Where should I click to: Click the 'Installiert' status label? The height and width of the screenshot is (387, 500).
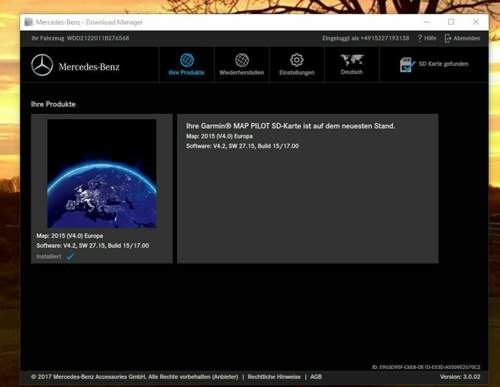pyautogui.click(x=49, y=256)
